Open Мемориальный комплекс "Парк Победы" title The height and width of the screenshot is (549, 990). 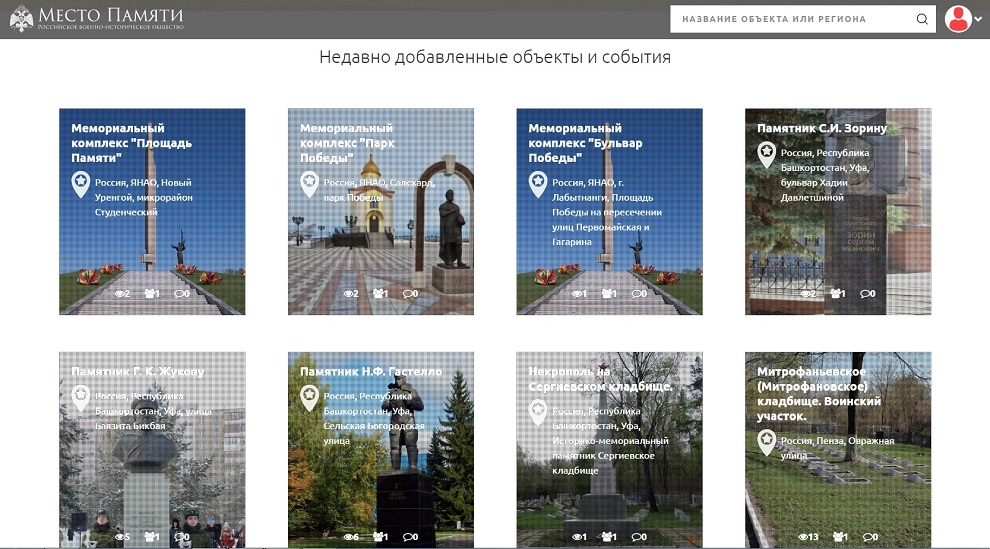(x=347, y=143)
